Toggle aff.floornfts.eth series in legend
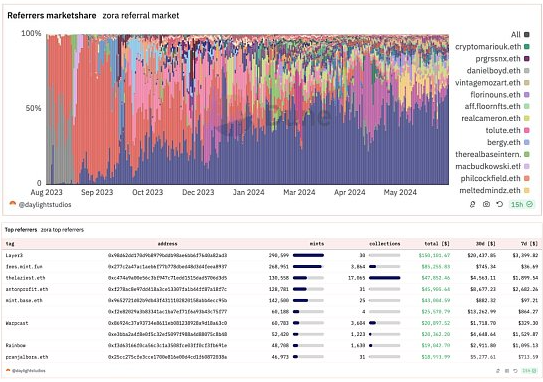 point(497,106)
